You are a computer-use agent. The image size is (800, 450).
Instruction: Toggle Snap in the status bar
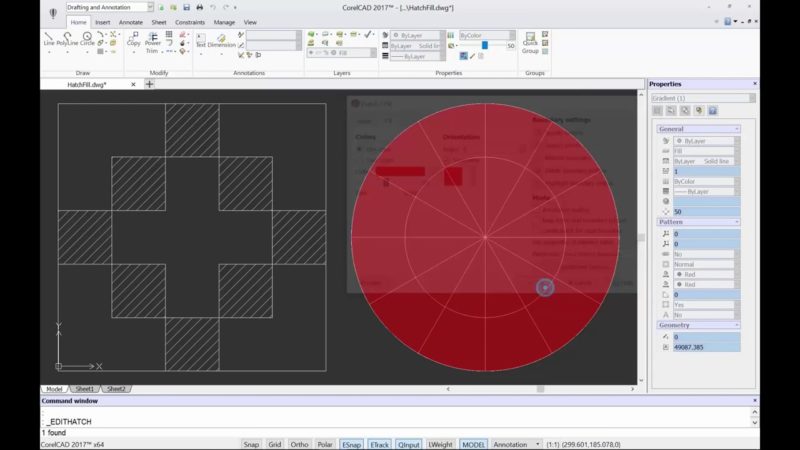[251, 444]
